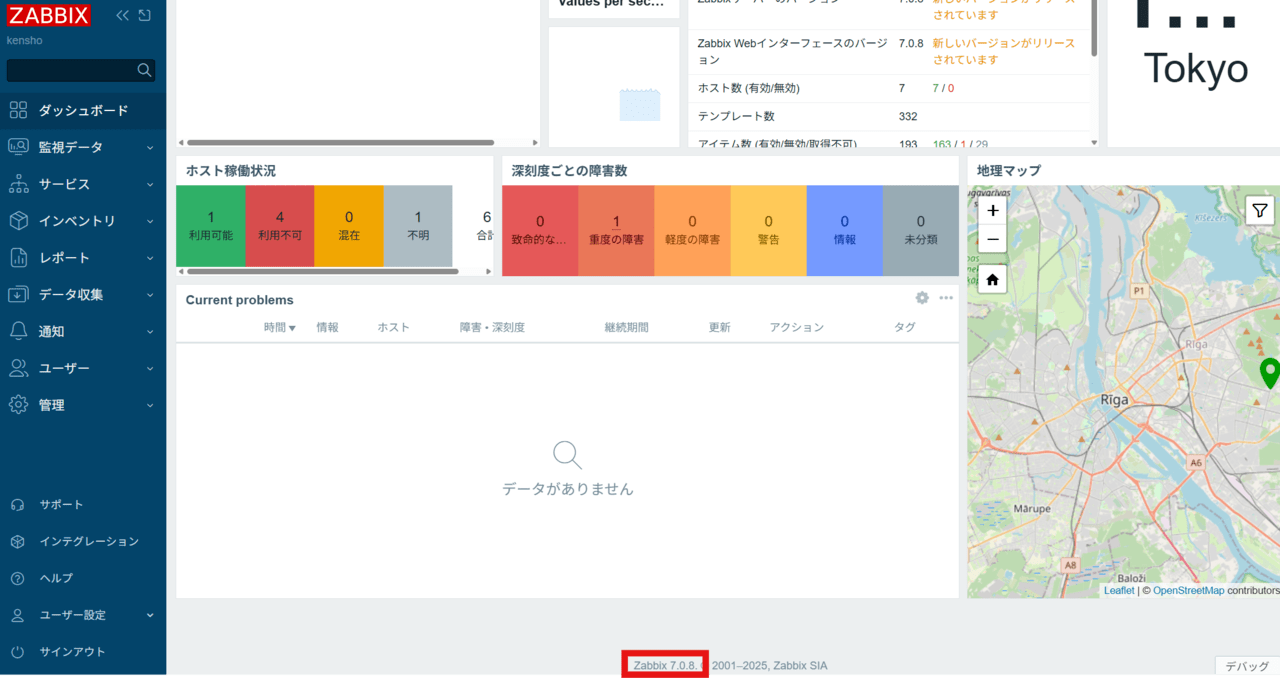Open the OpenStreetMap link
This screenshot has height=678, width=1280.
pyautogui.click(x=1188, y=591)
